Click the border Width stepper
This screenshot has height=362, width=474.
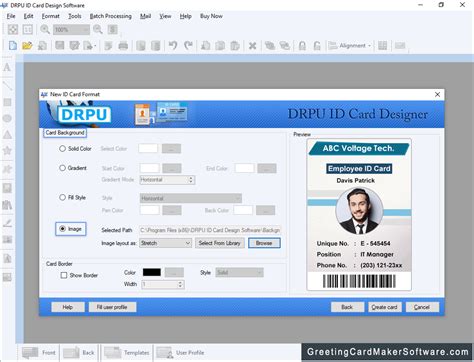click(180, 284)
